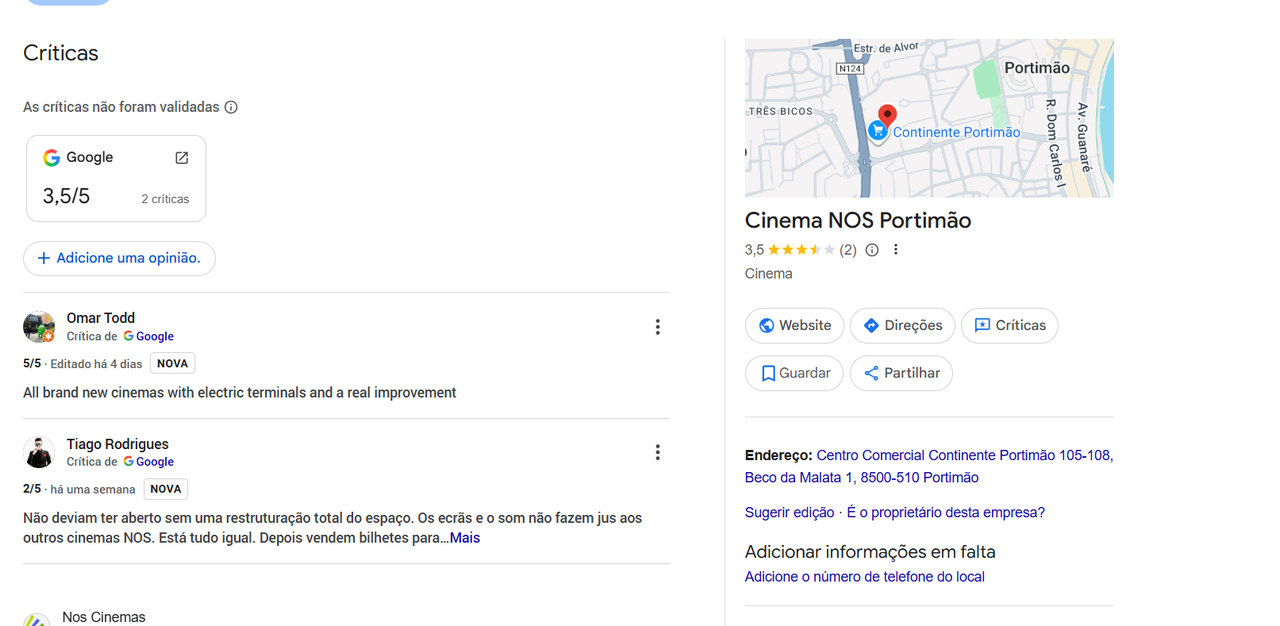Click Omar Todd's profile avatar

tap(39, 327)
